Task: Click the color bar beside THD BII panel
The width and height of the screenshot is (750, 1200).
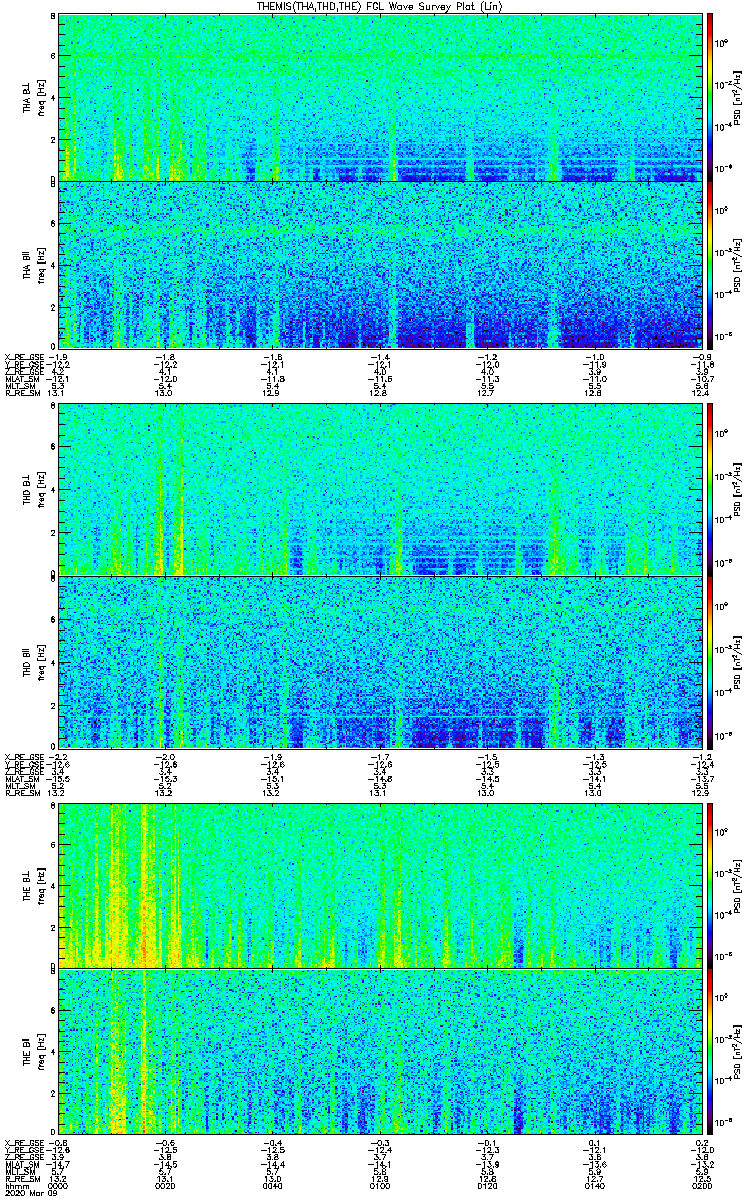Action: click(710, 661)
